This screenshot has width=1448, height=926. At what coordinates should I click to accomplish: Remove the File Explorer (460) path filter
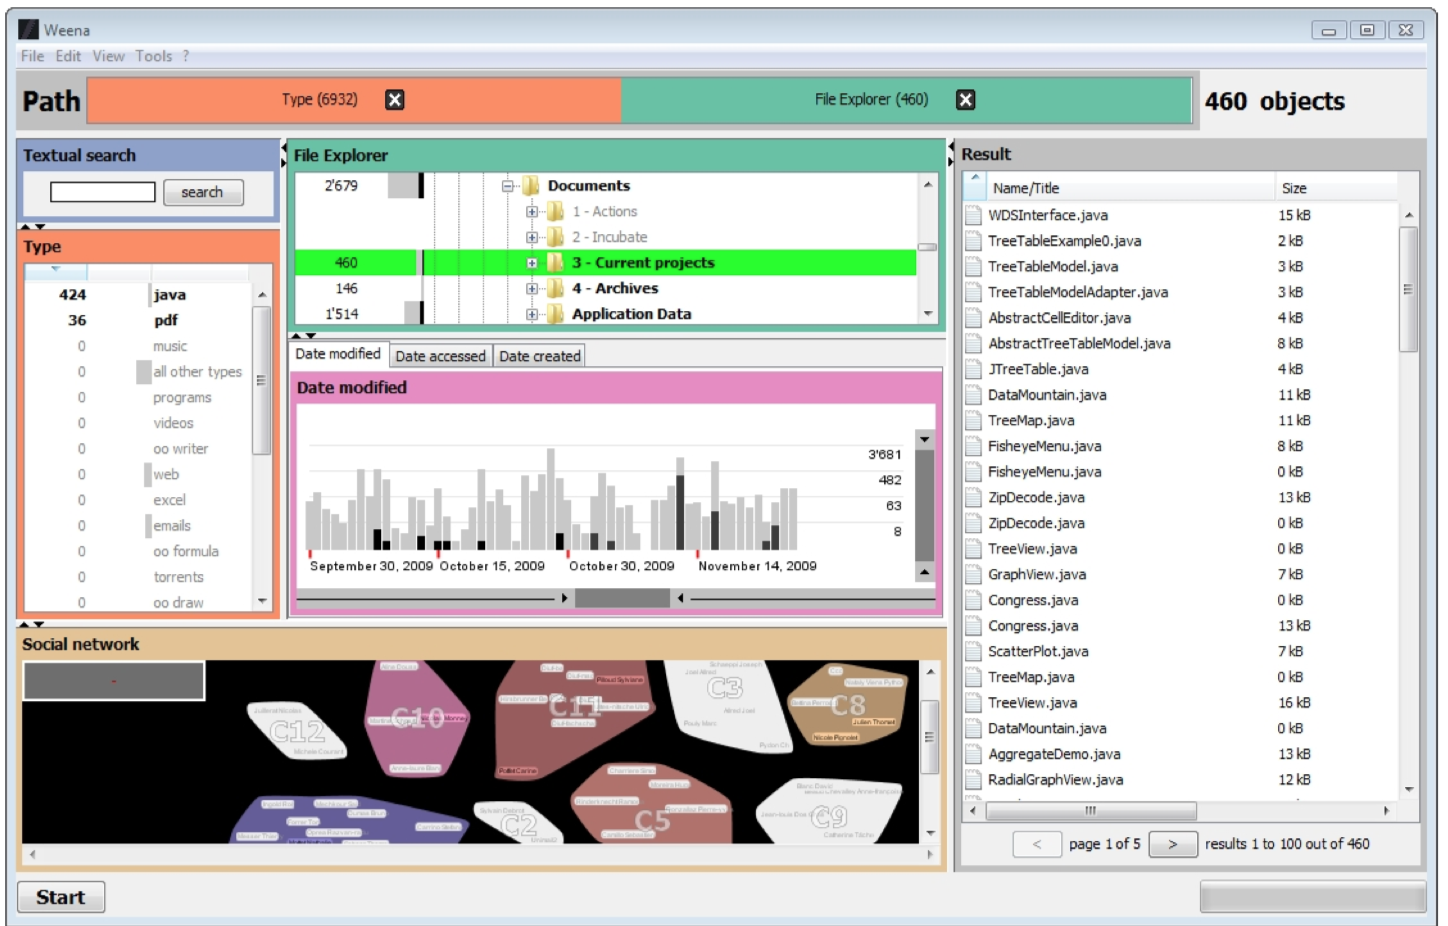coord(965,99)
